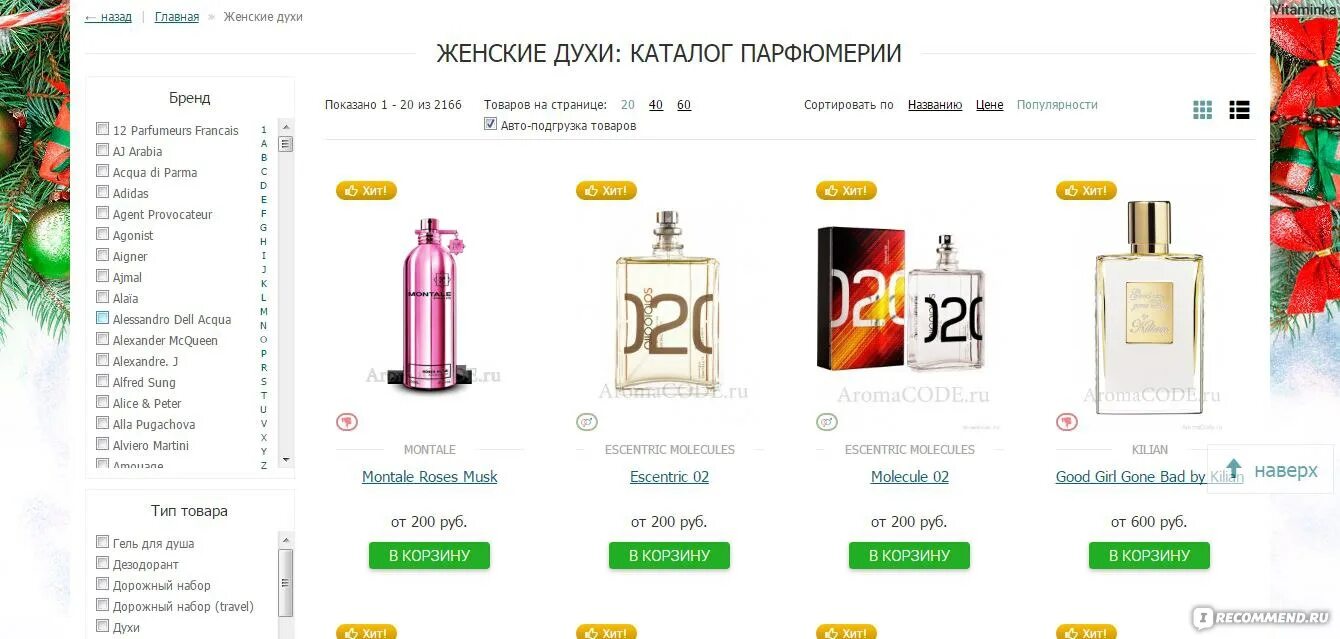Viewport: 1340px width, 639px height.
Task: Add Escentric 02 to cart with В КОРЗИНУ
Action: click(x=669, y=556)
